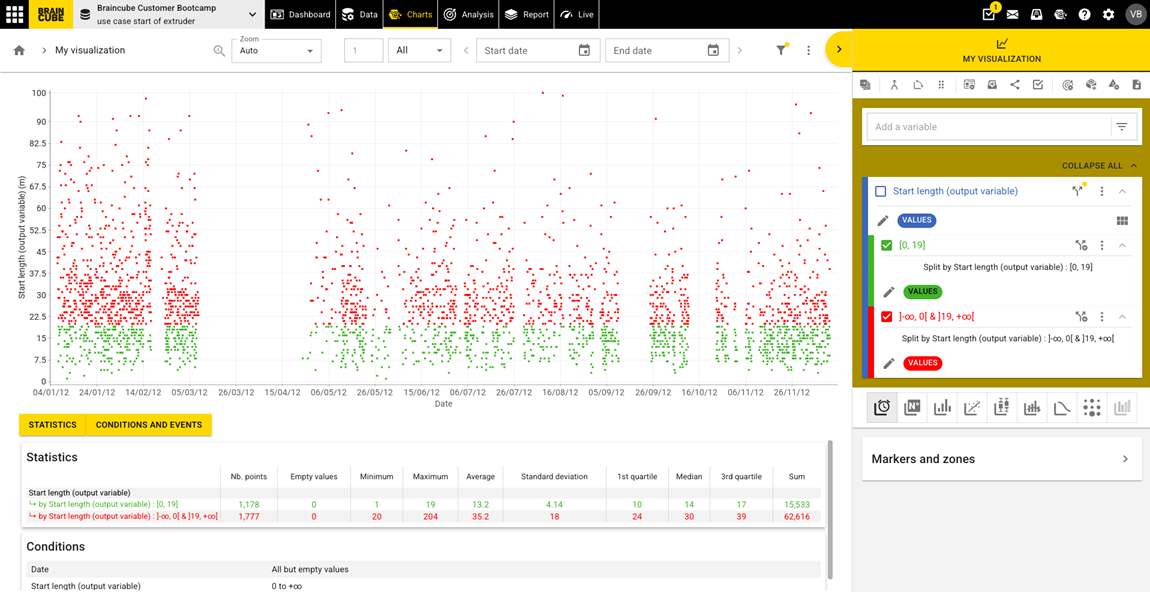Image resolution: width=1150 pixels, height=592 pixels.
Task: Select the box plot chart type icon
Action: point(1002,407)
